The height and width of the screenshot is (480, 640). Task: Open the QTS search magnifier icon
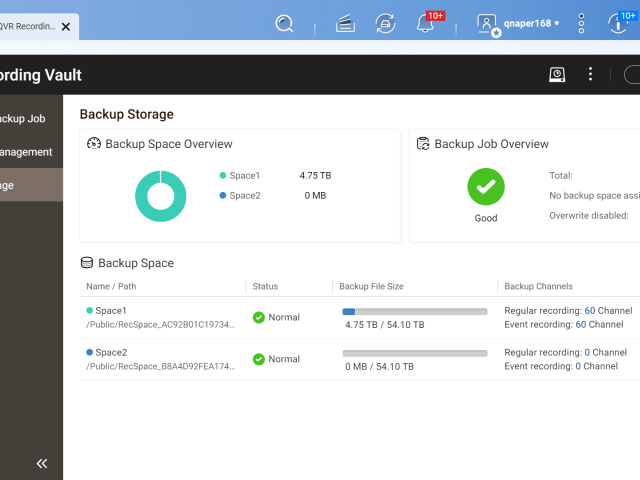pyautogui.click(x=285, y=23)
